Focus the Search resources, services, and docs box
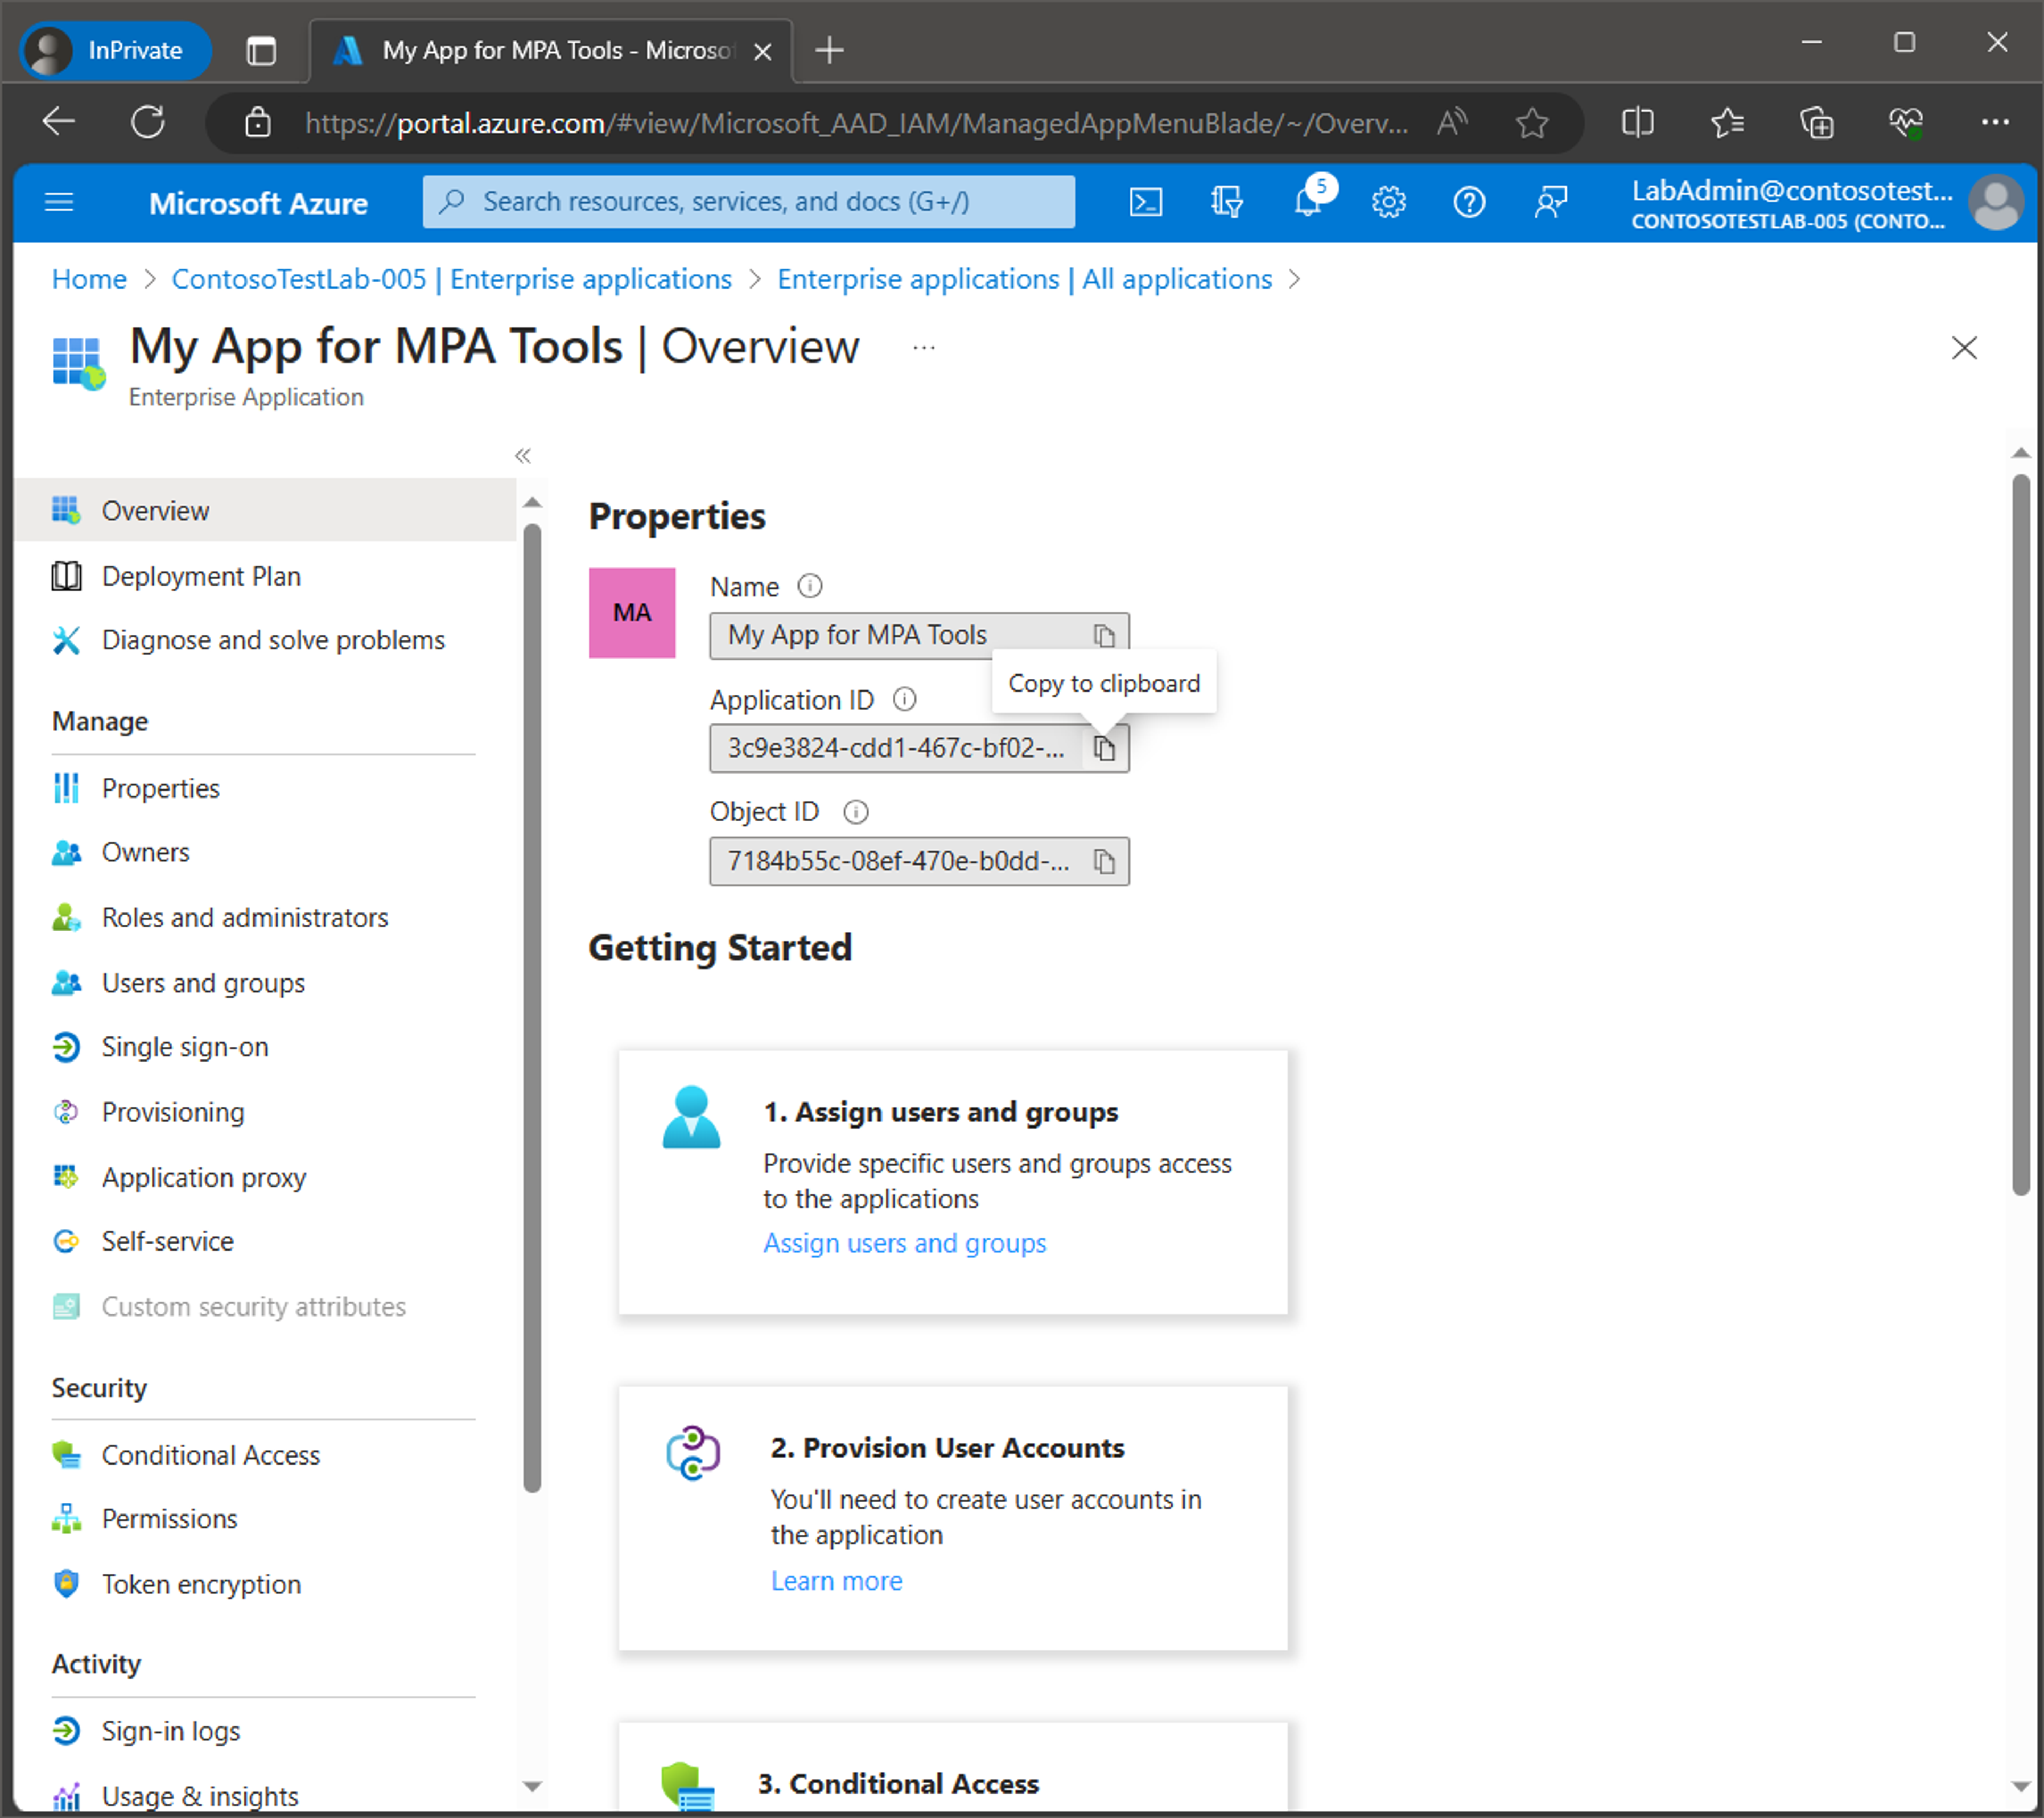 pyautogui.click(x=748, y=202)
